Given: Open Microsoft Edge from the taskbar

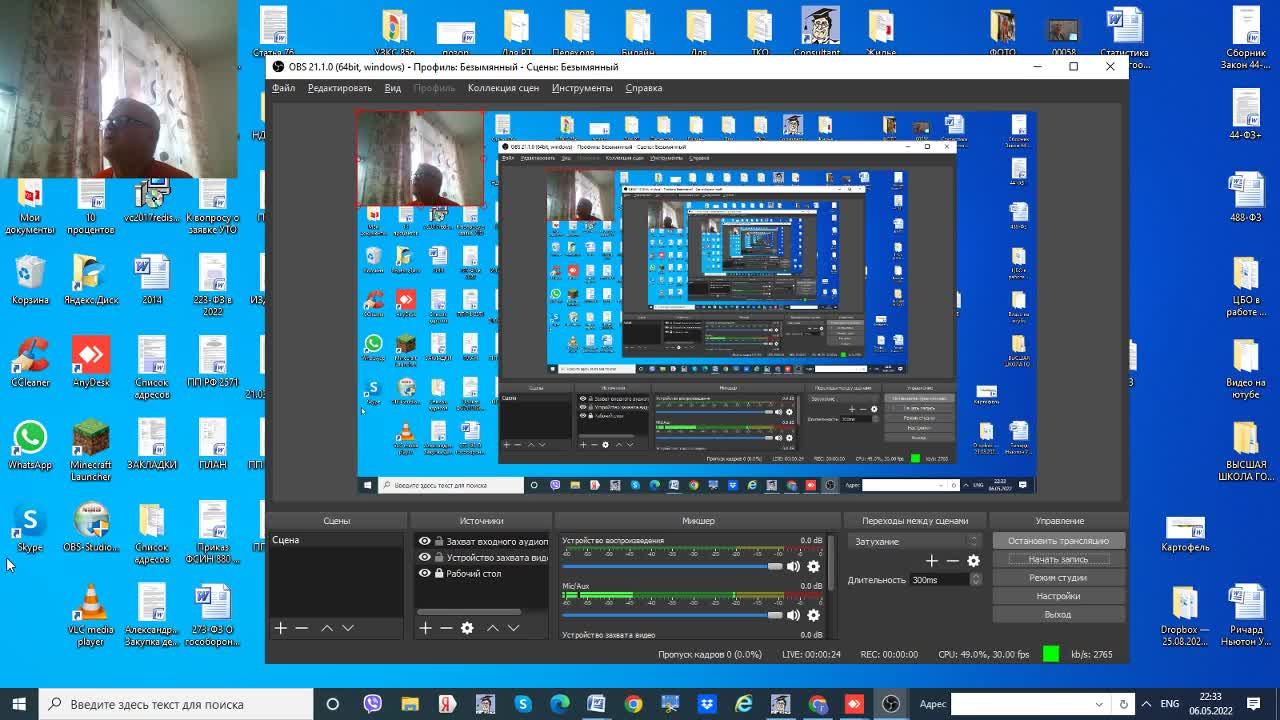Looking at the screenshot, I should pyautogui.click(x=559, y=704).
